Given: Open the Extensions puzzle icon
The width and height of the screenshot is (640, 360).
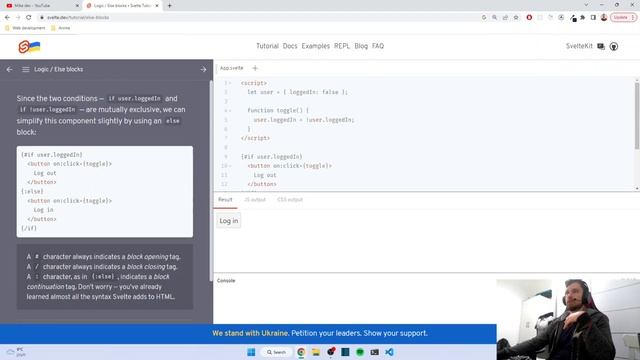Looking at the screenshot, I should coord(582,18).
